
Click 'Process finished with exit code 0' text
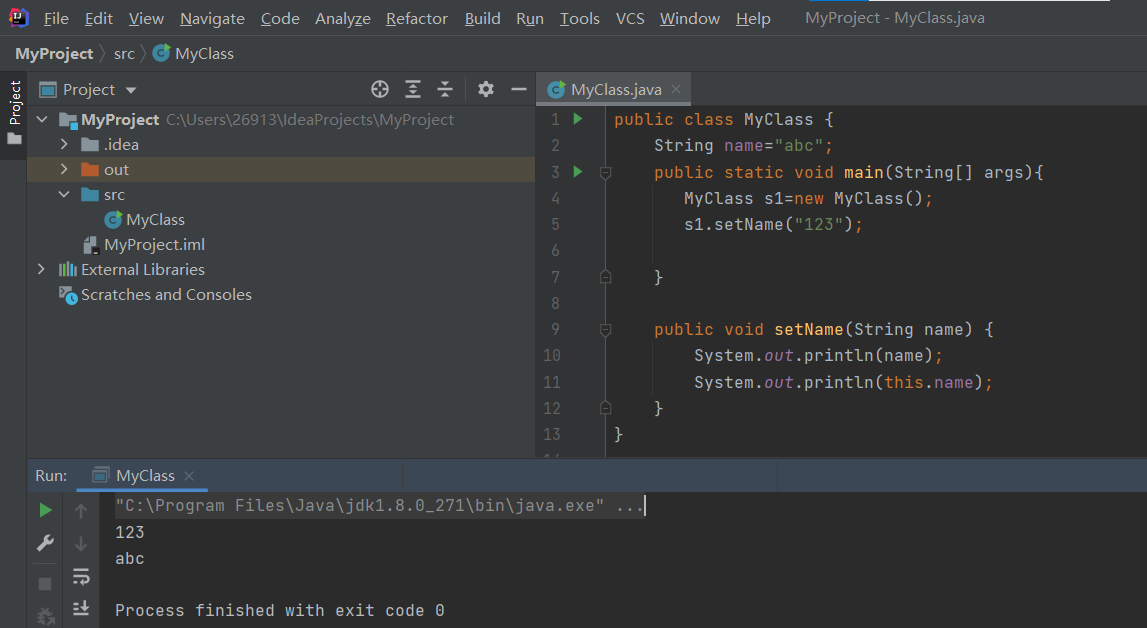coord(279,610)
